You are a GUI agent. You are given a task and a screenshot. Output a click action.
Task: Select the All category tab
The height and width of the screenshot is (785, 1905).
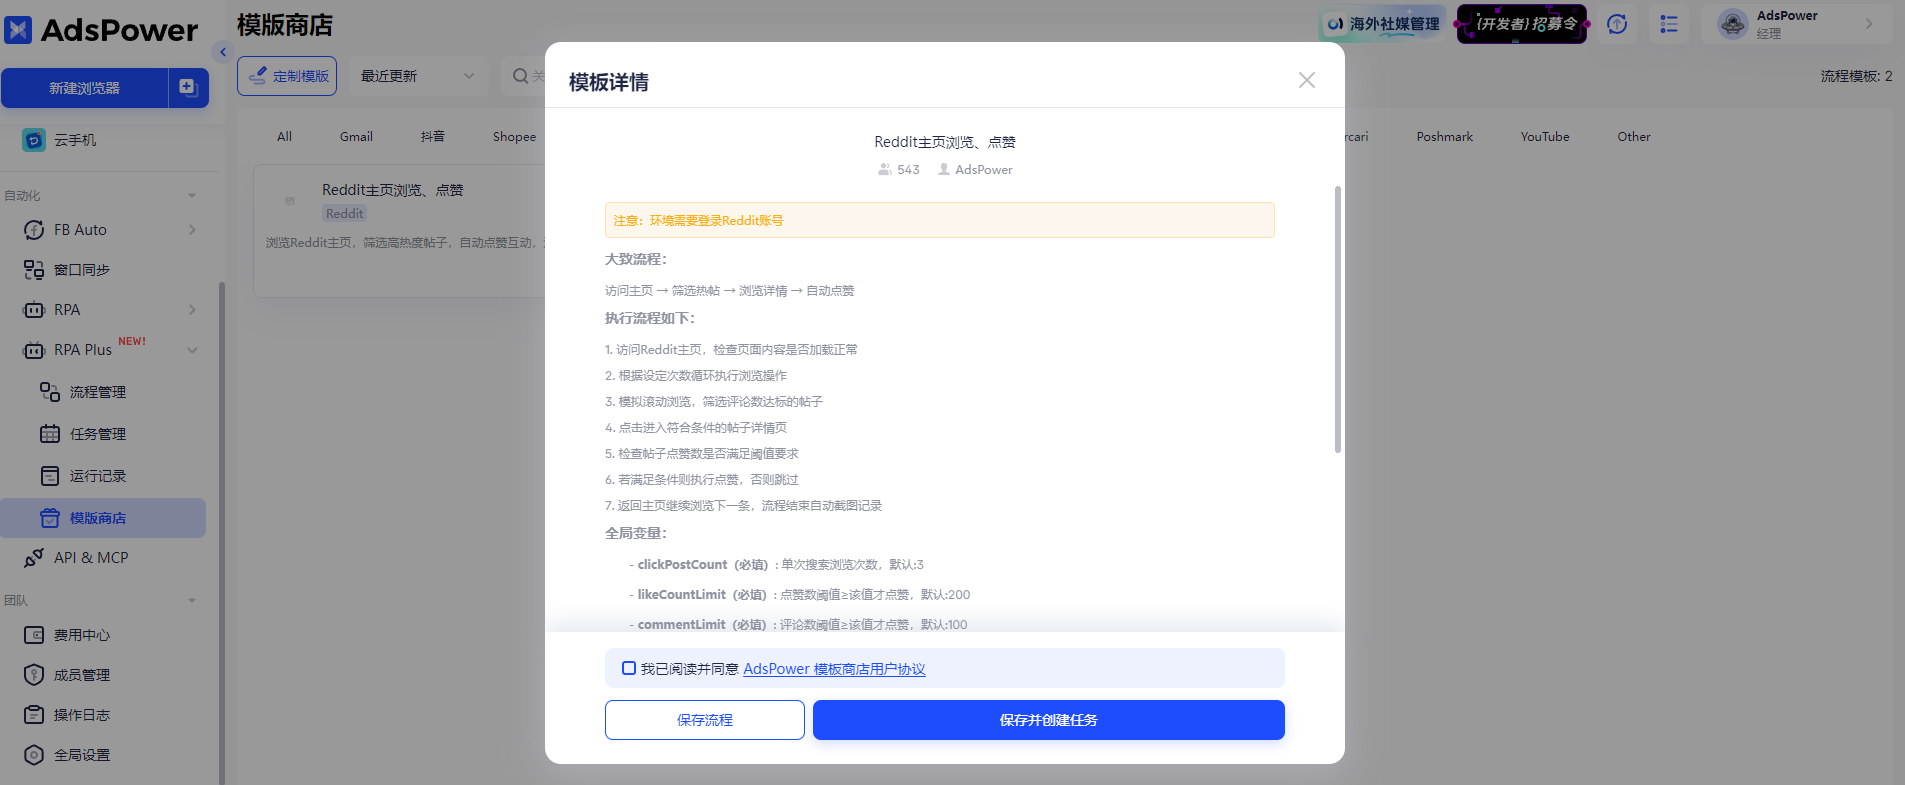pos(285,137)
